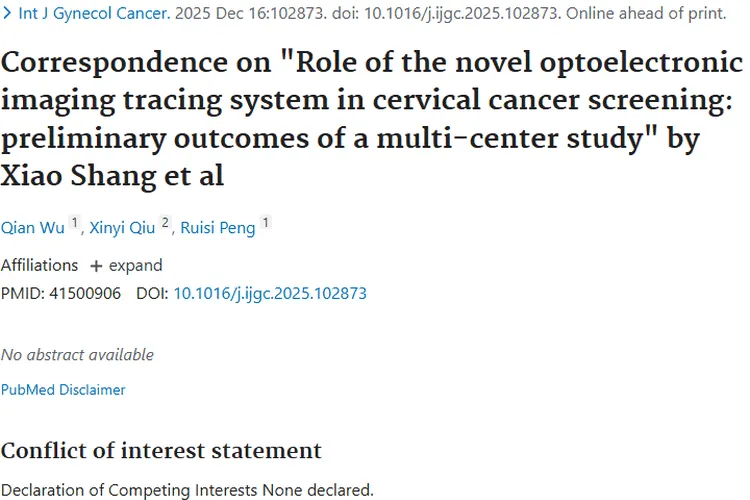Expand the affiliations via the expand text

(136, 266)
